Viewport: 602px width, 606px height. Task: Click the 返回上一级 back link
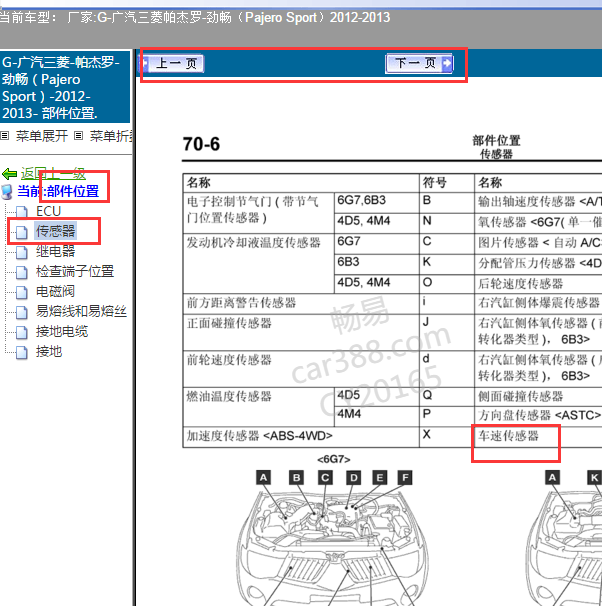coord(53,174)
